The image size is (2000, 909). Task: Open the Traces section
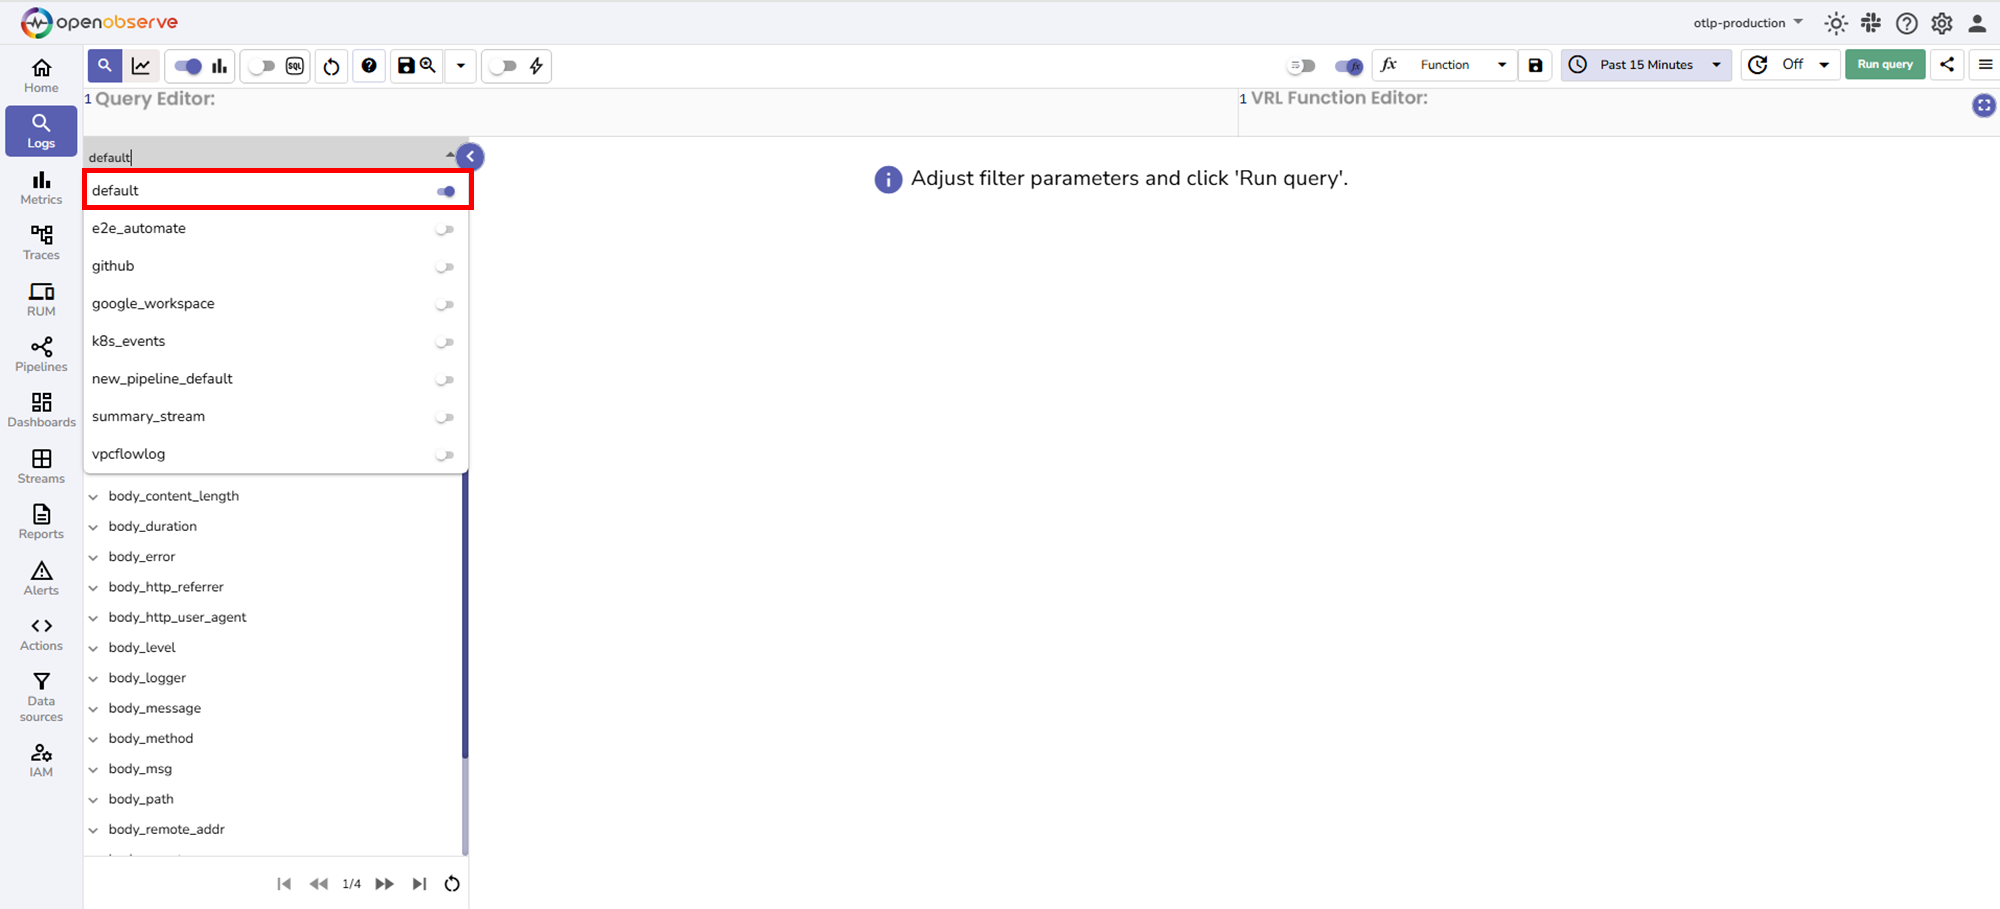pos(41,243)
